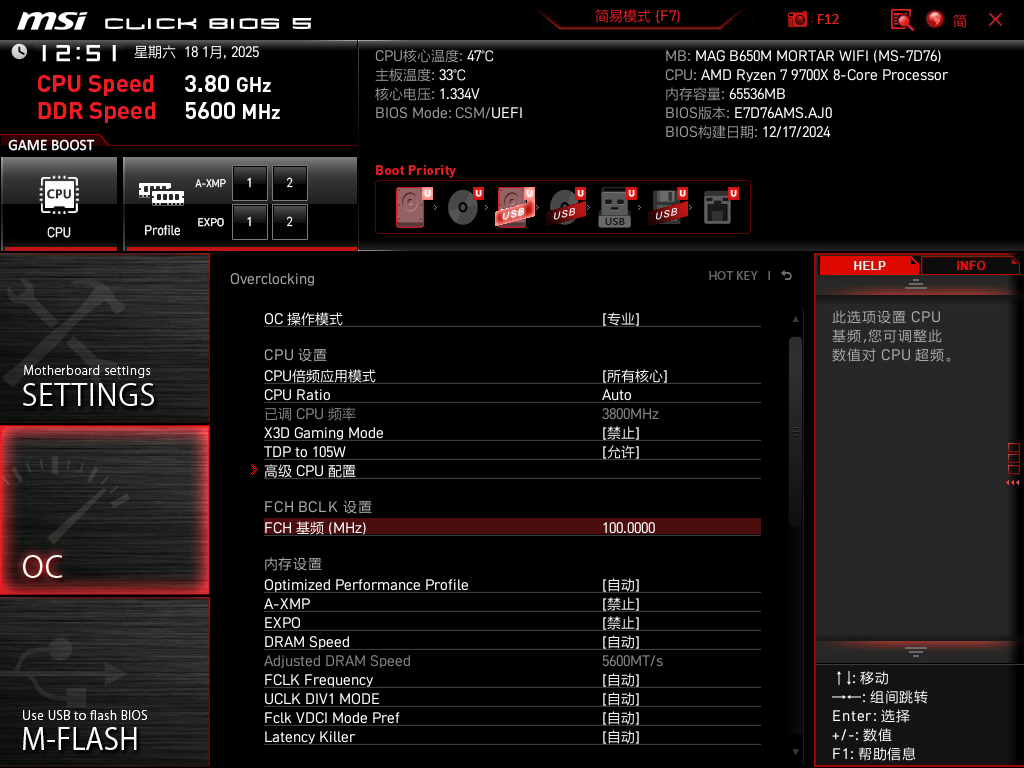Open the CPU倍频应用模式 option list

[x=512, y=376]
